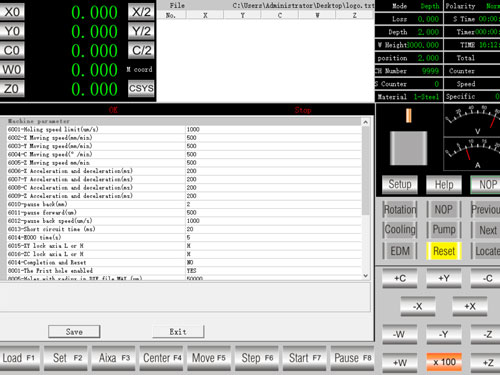The height and width of the screenshot is (375, 500).
Task: Click Start F7 in the bottom bar
Action: (305, 358)
